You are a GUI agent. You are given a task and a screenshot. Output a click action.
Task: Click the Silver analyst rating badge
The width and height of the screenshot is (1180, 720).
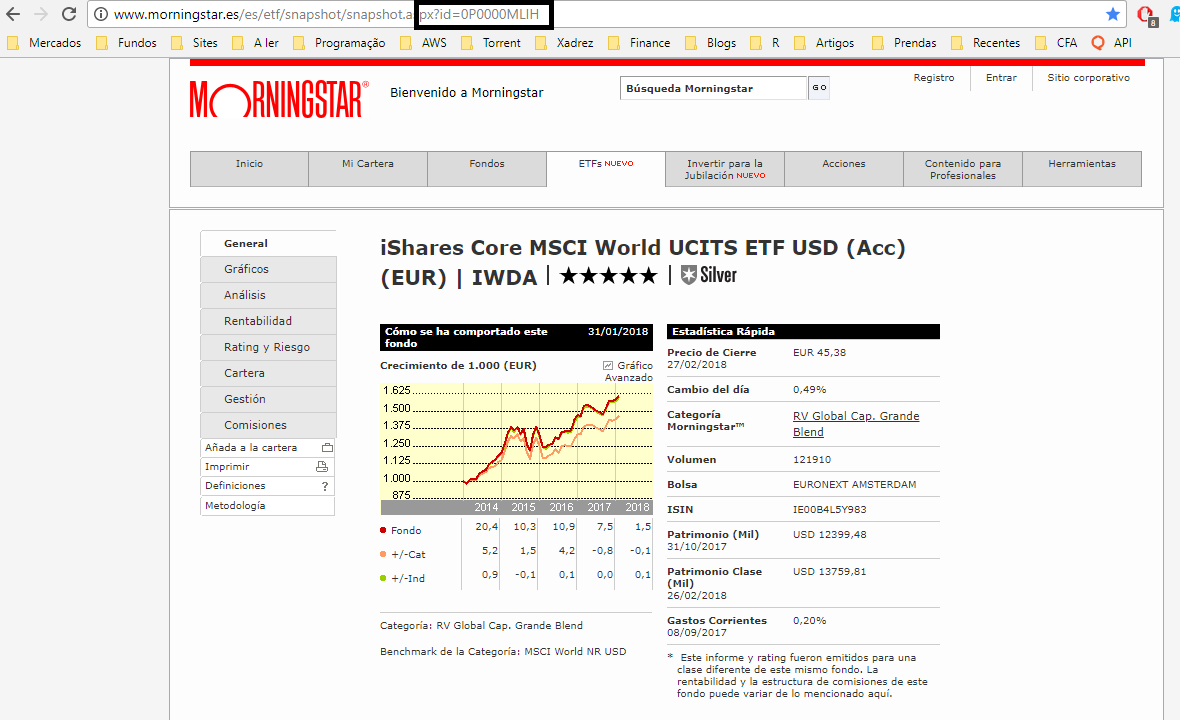[x=709, y=275]
